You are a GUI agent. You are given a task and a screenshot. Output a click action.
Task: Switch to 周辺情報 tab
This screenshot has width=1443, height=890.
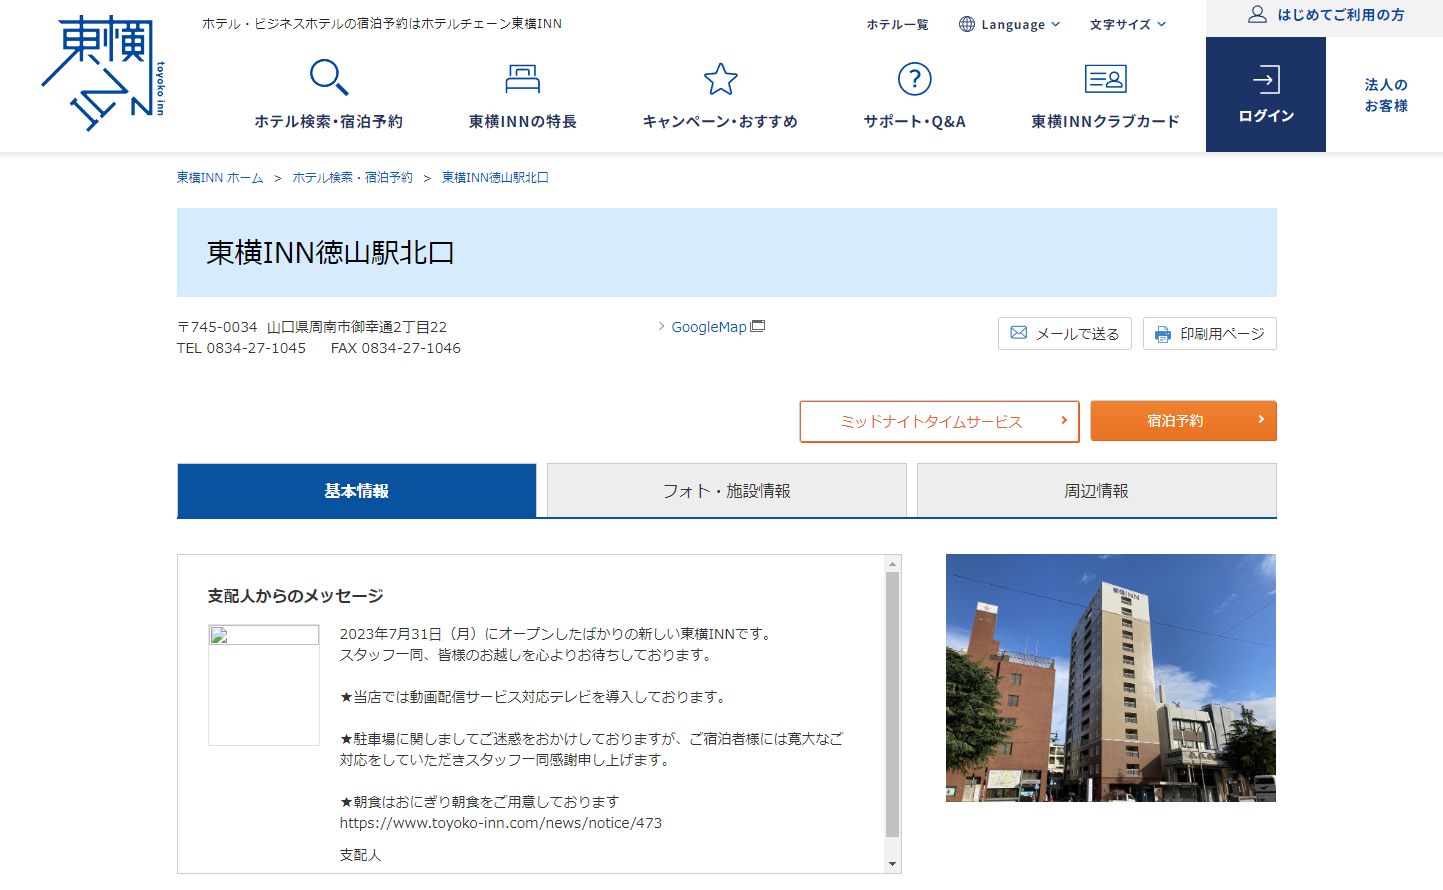1097,491
